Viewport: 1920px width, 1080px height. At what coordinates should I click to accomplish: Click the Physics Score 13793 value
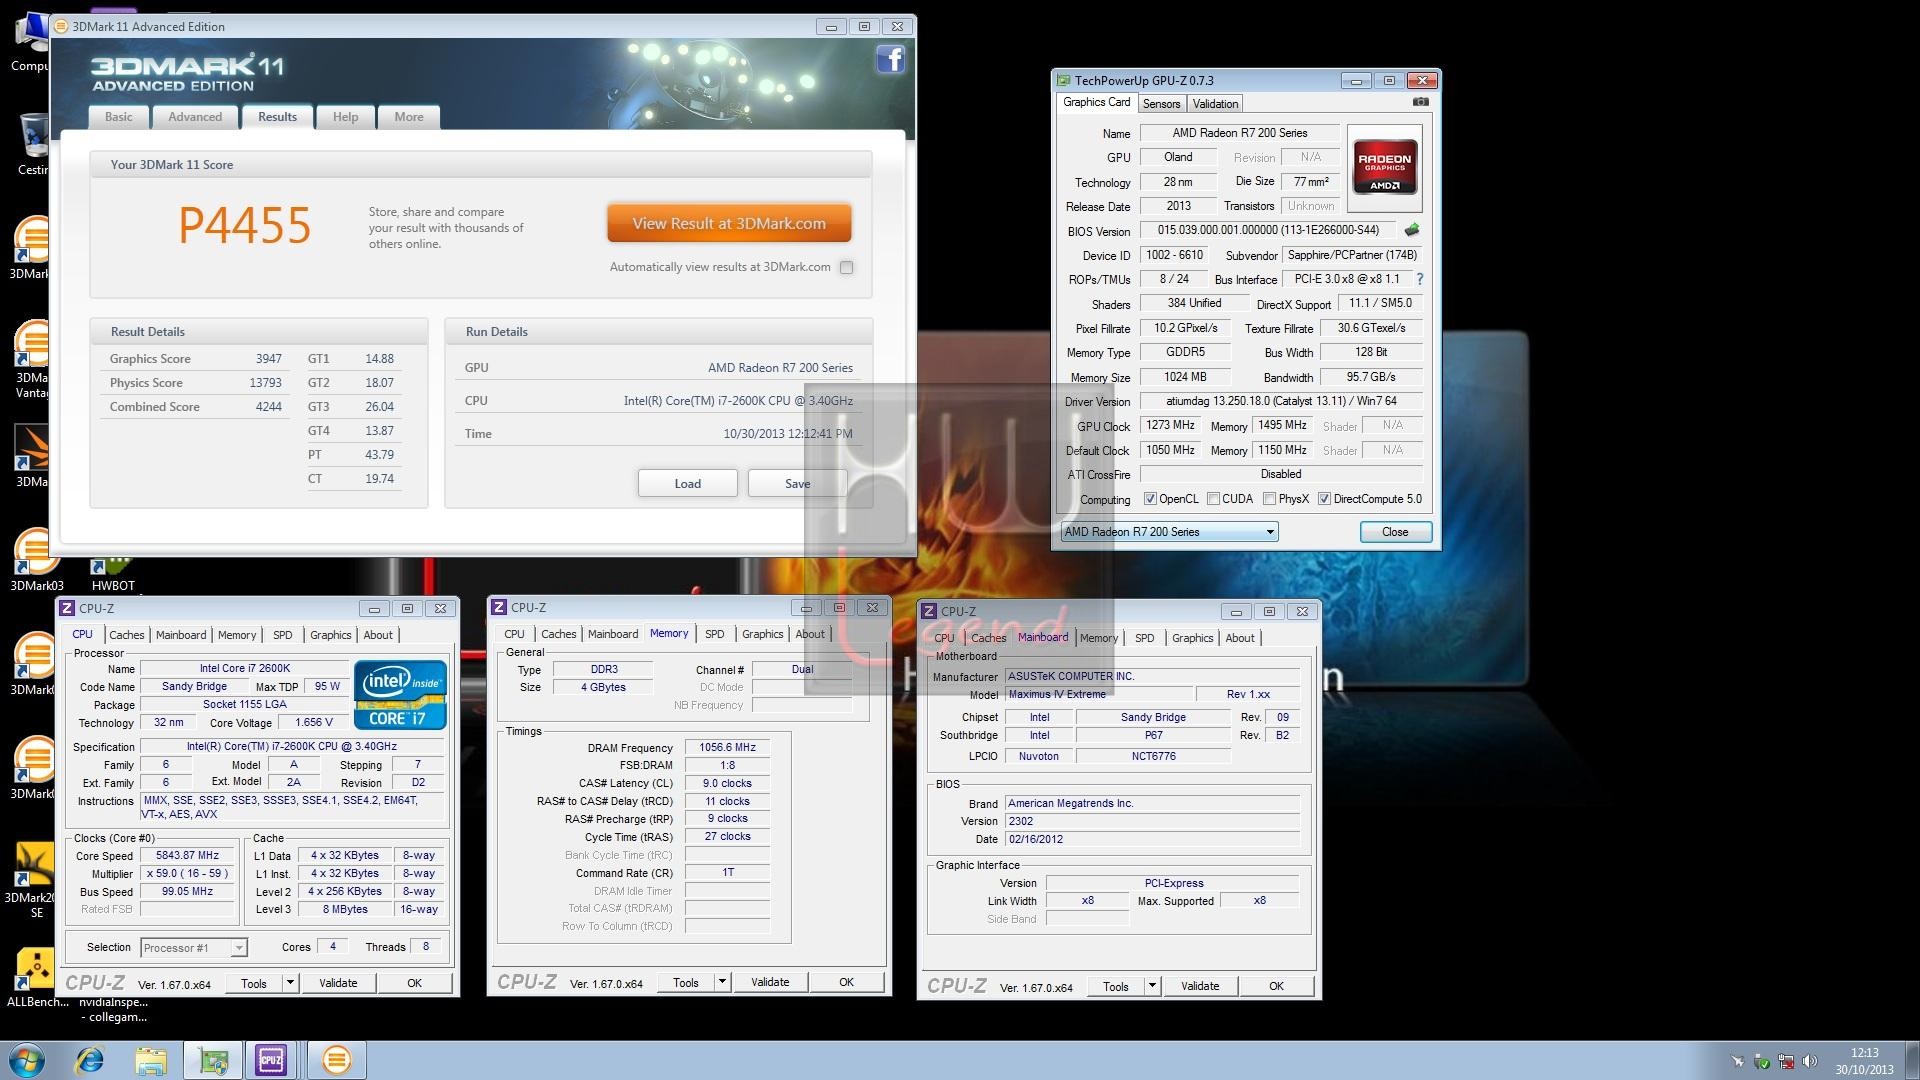pos(265,383)
